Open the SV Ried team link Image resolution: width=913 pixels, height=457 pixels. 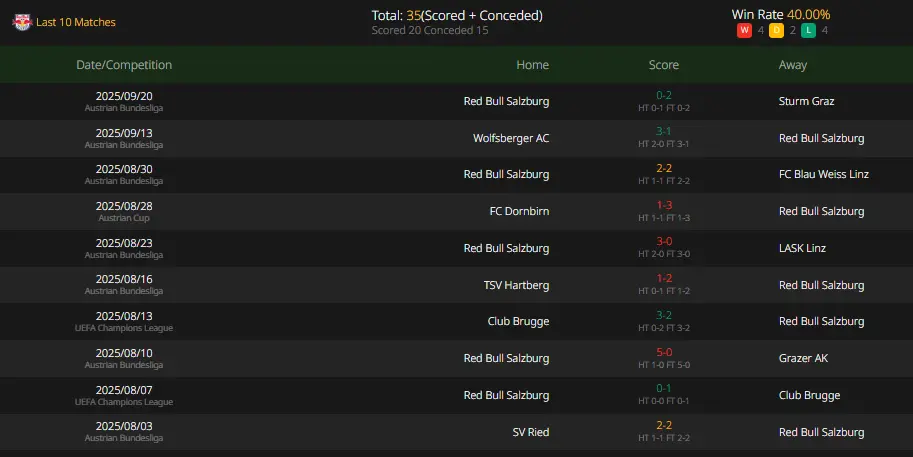pos(530,432)
